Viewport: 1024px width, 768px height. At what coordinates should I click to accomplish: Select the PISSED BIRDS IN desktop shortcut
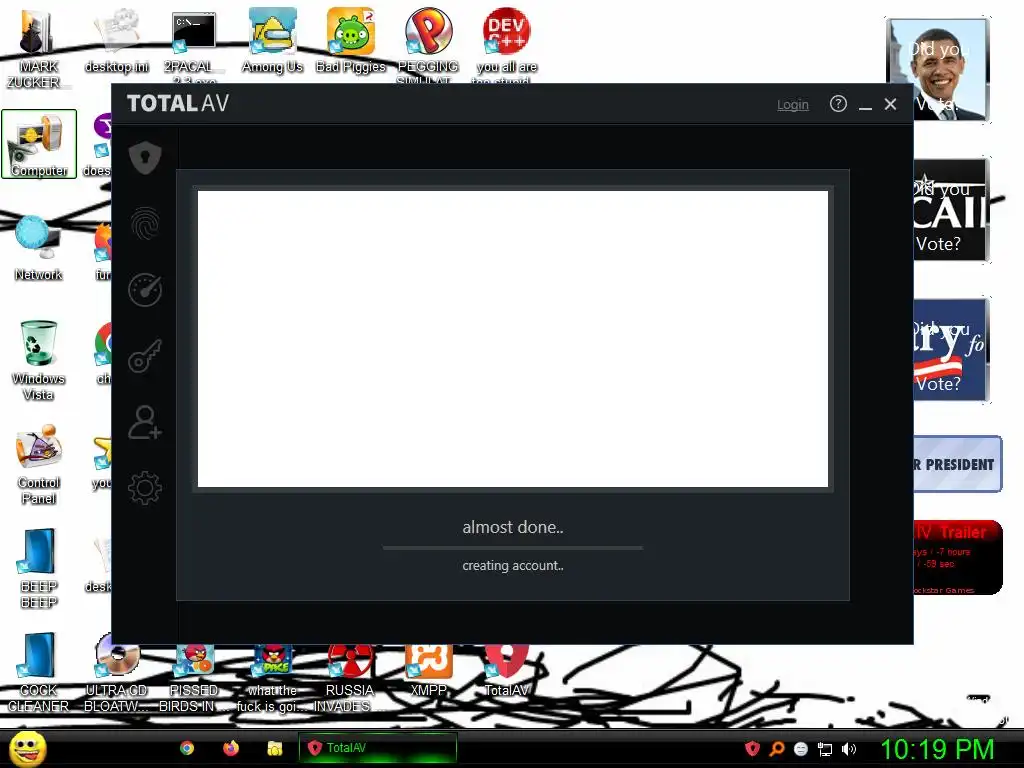(194, 676)
